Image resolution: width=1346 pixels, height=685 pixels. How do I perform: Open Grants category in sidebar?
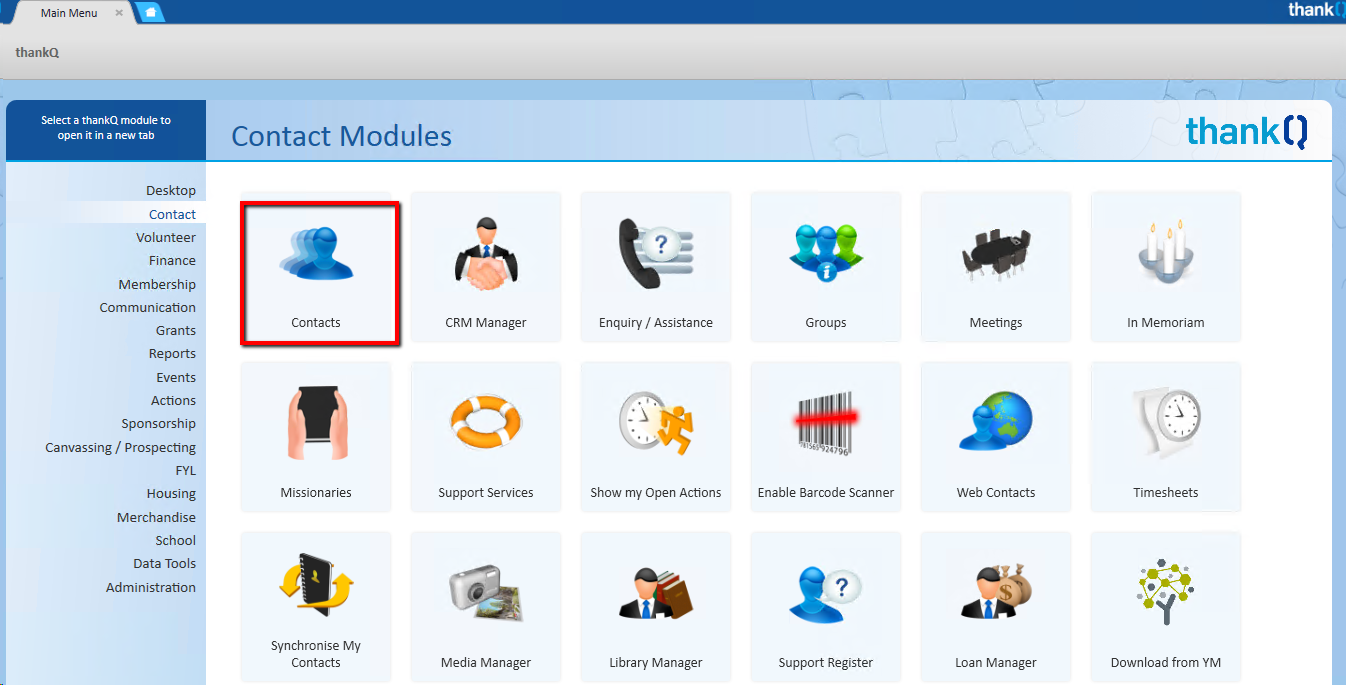(x=176, y=330)
